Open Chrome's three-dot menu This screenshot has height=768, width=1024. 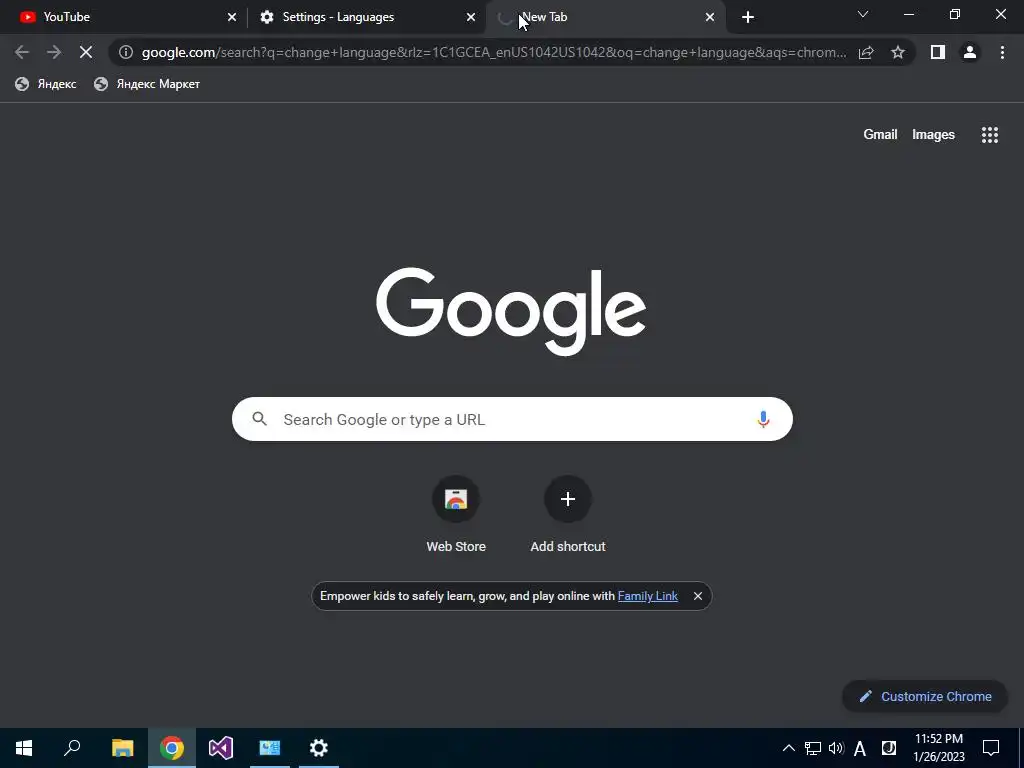(x=1002, y=52)
